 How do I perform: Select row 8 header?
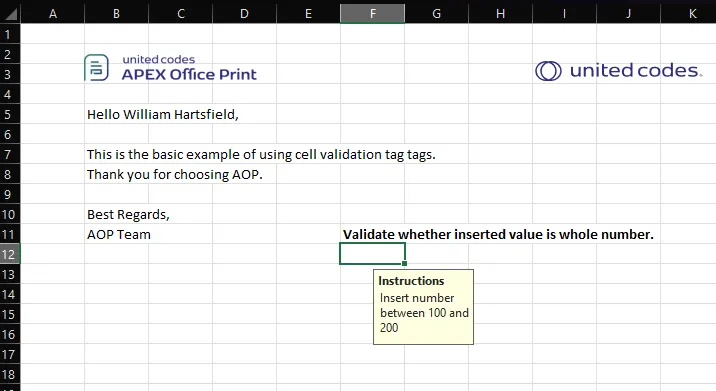click(10, 174)
